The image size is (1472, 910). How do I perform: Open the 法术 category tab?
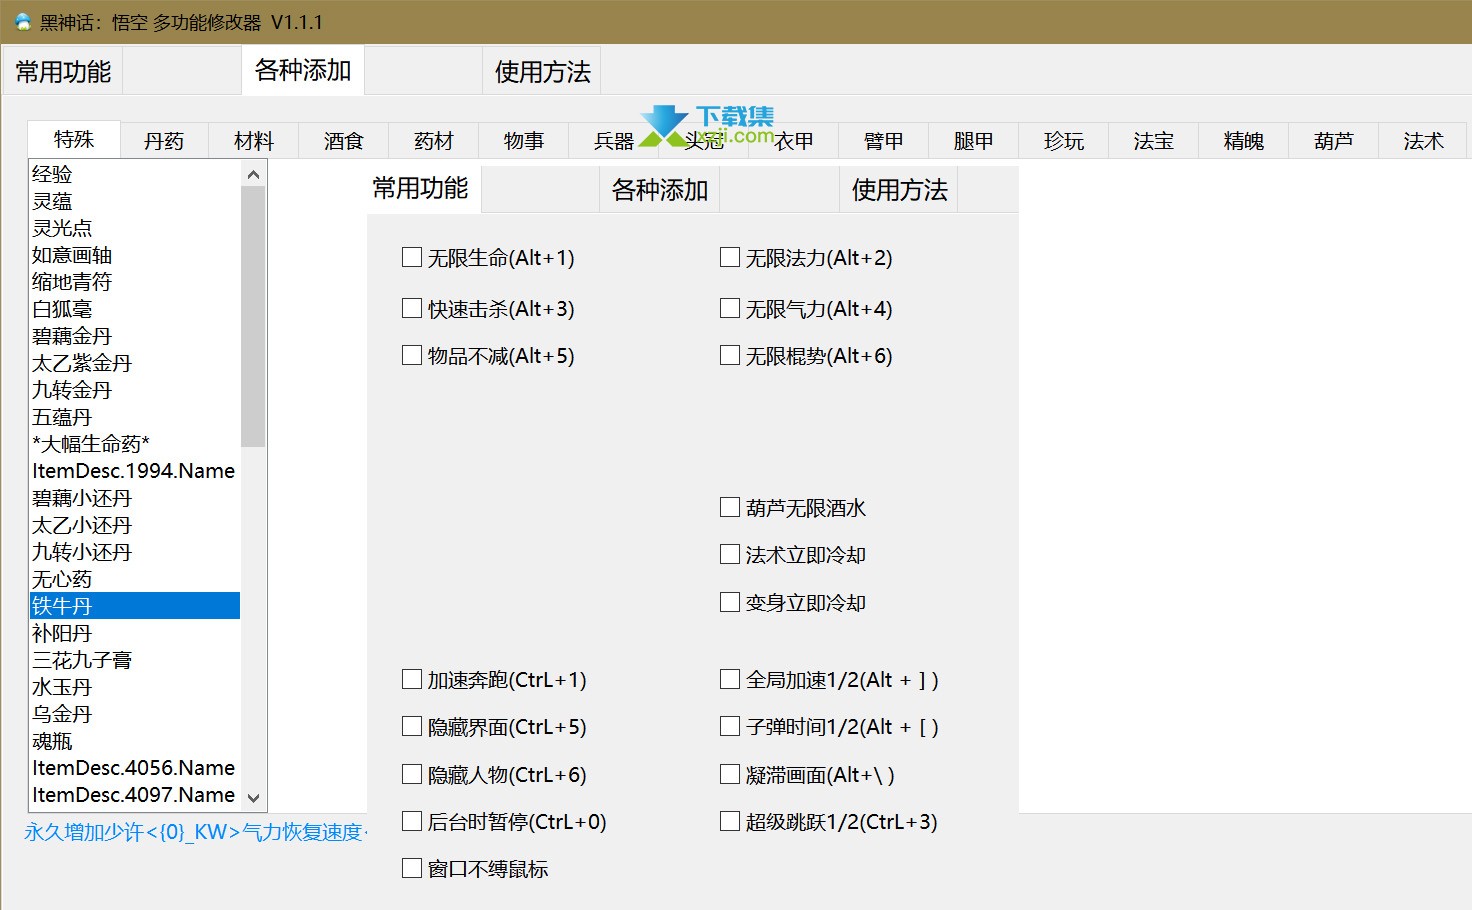pyautogui.click(x=1423, y=141)
